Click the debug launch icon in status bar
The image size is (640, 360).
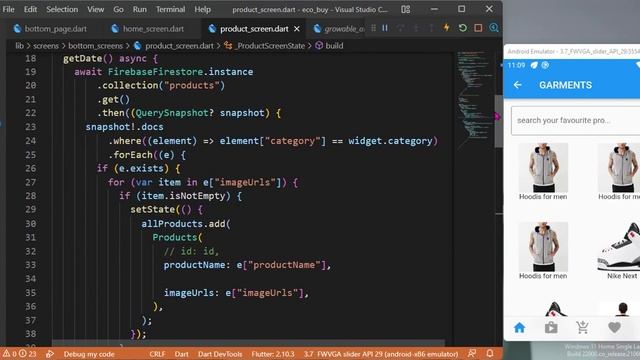click(50, 354)
